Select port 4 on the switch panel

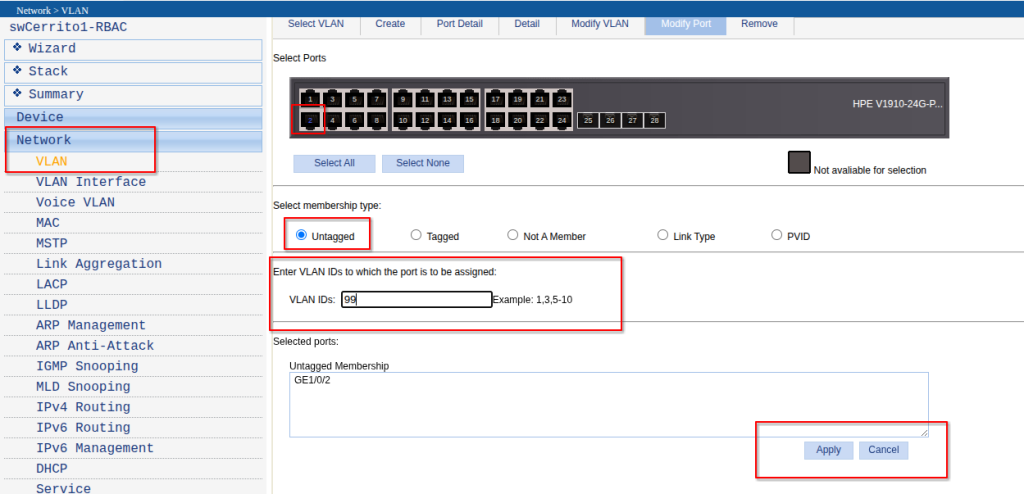[333, 120]
